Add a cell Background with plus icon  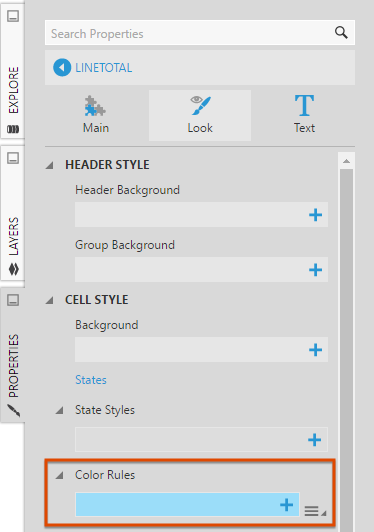[315, 350]
